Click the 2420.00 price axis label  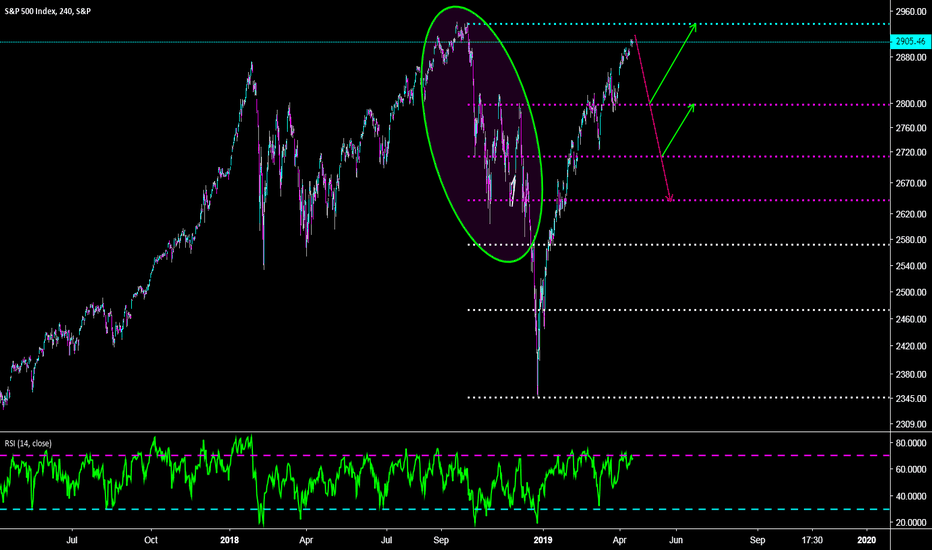pyautogui.click(x=911, y=346)
